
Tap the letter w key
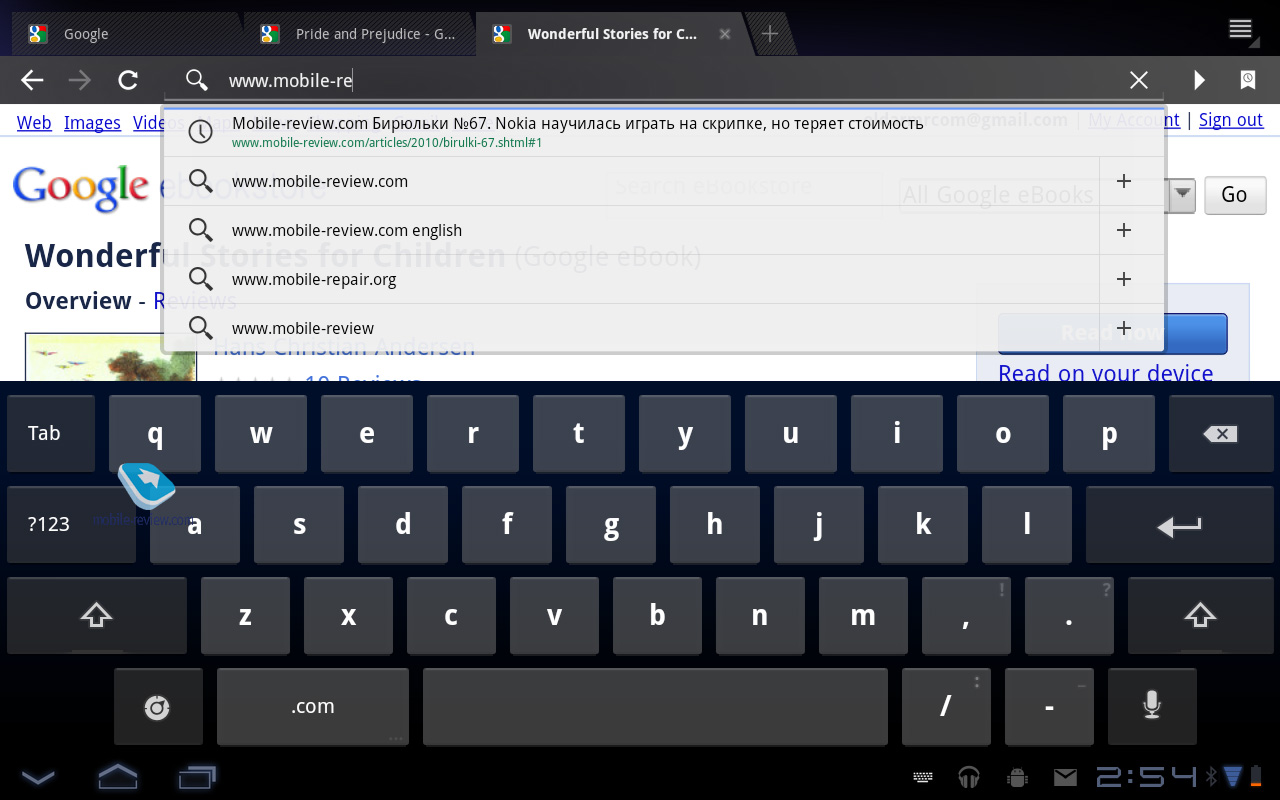[x=261, y=434]
